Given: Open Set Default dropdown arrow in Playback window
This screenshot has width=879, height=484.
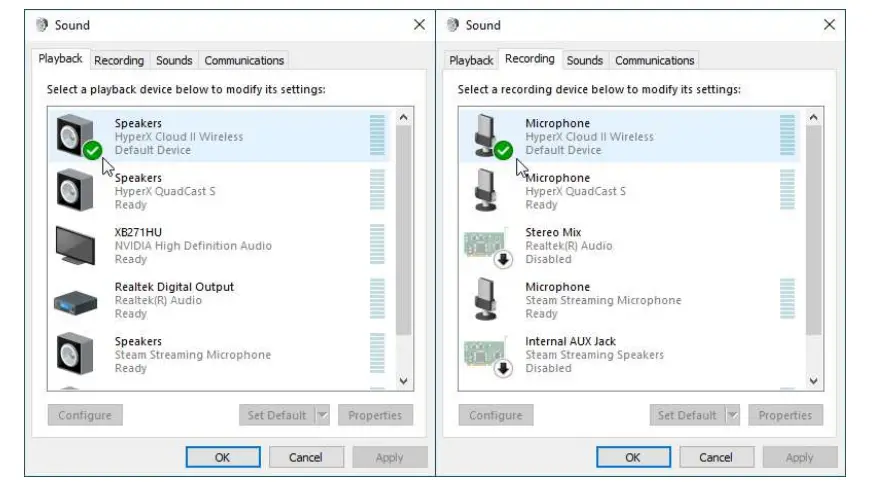Looking at the screenshot, I should pyautogui.click(x=322, y=415).
